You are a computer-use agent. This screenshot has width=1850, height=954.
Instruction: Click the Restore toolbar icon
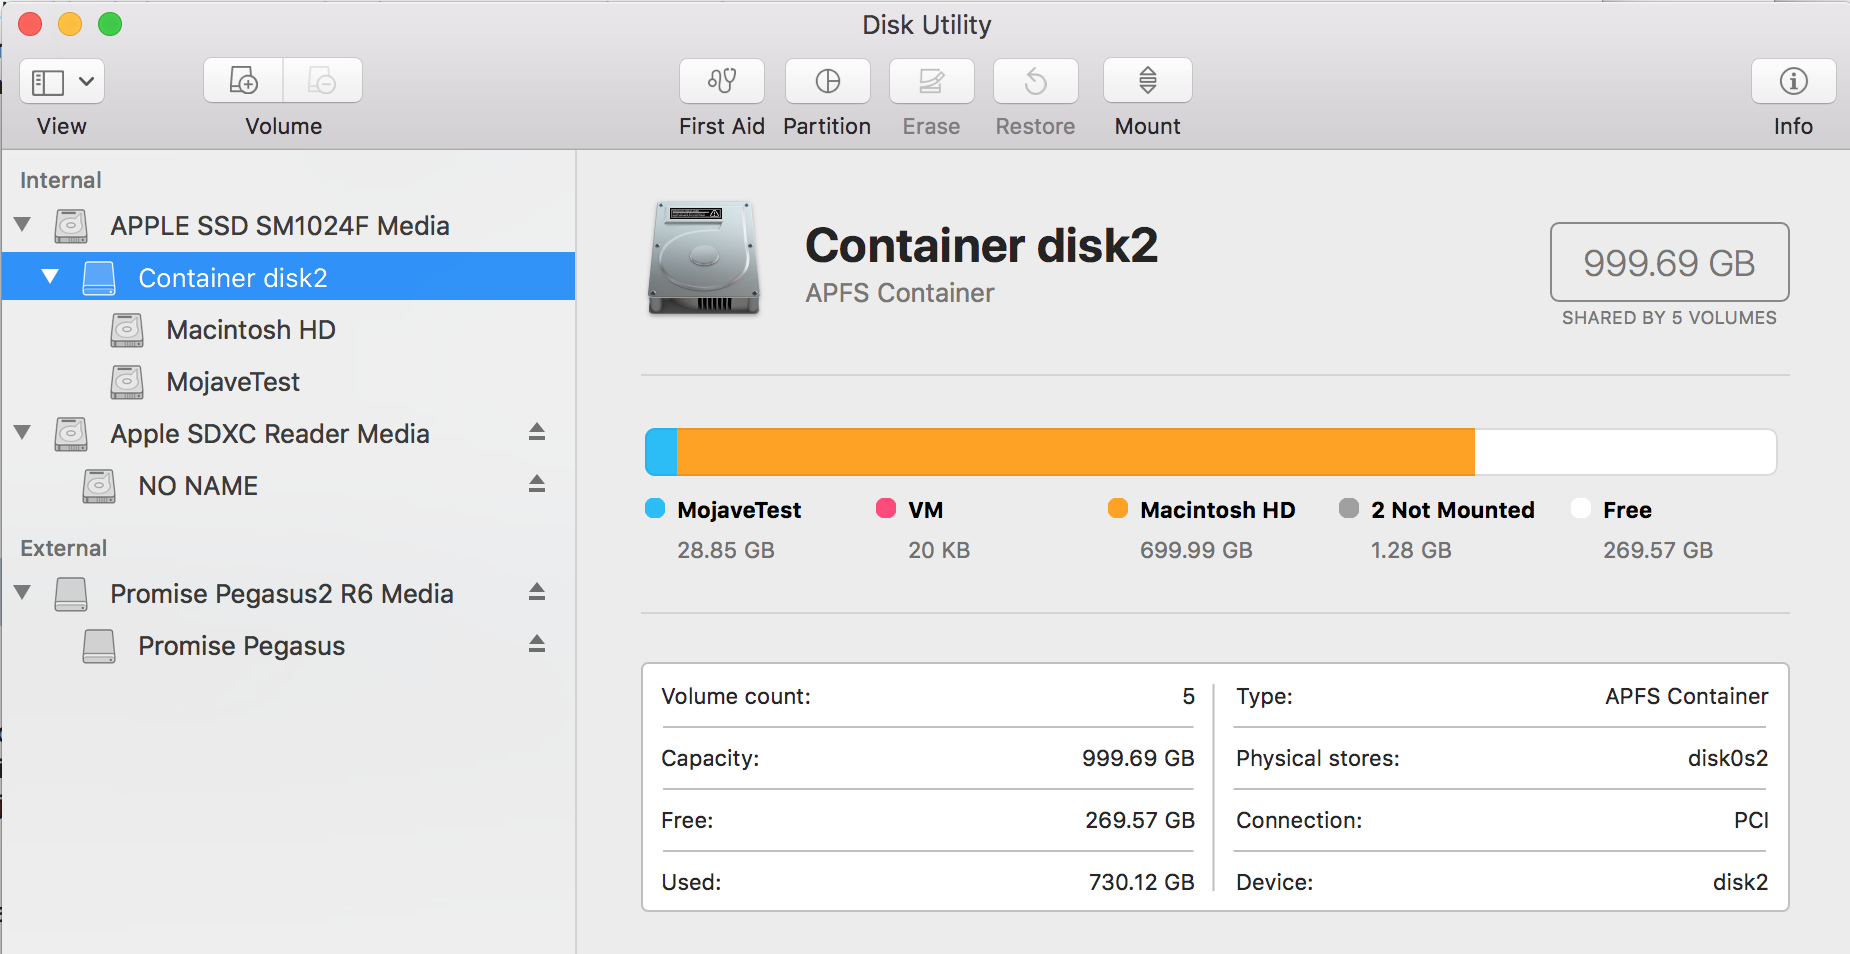tap(1035, 81)
